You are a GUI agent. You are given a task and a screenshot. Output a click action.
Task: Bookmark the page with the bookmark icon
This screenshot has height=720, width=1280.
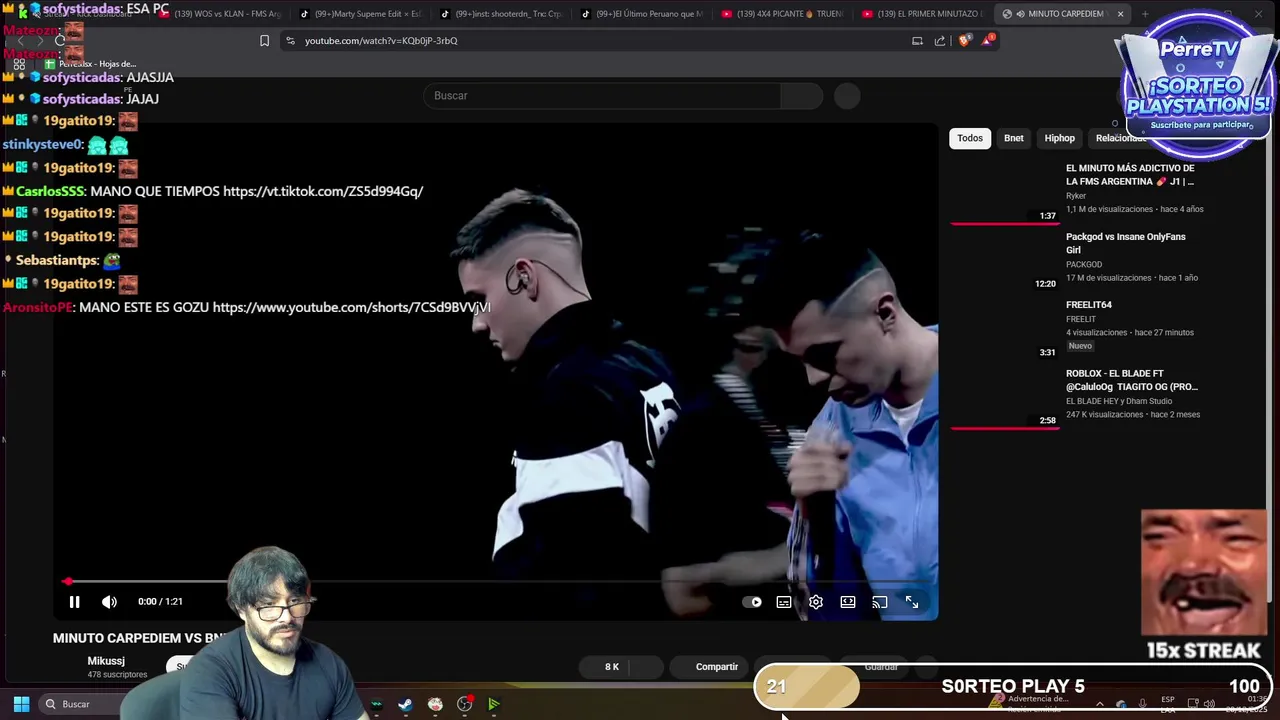tap(264, 41)
